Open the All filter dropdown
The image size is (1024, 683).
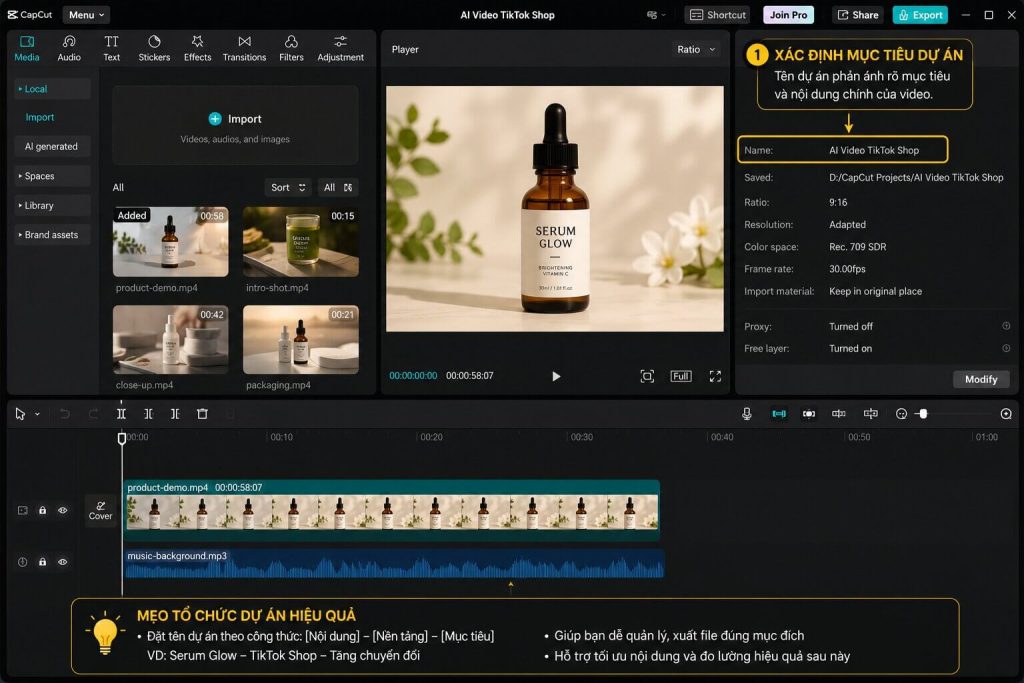tap(338, 187)
